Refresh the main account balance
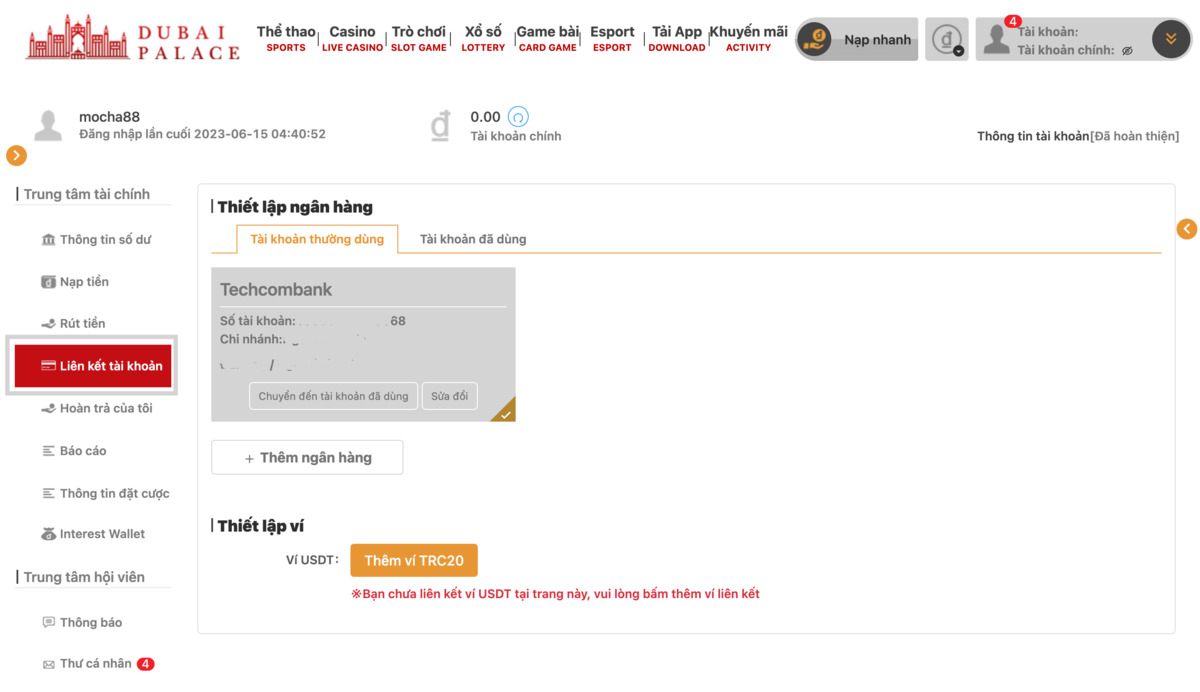Screen dimensions: 1200x692 [518, 117]
